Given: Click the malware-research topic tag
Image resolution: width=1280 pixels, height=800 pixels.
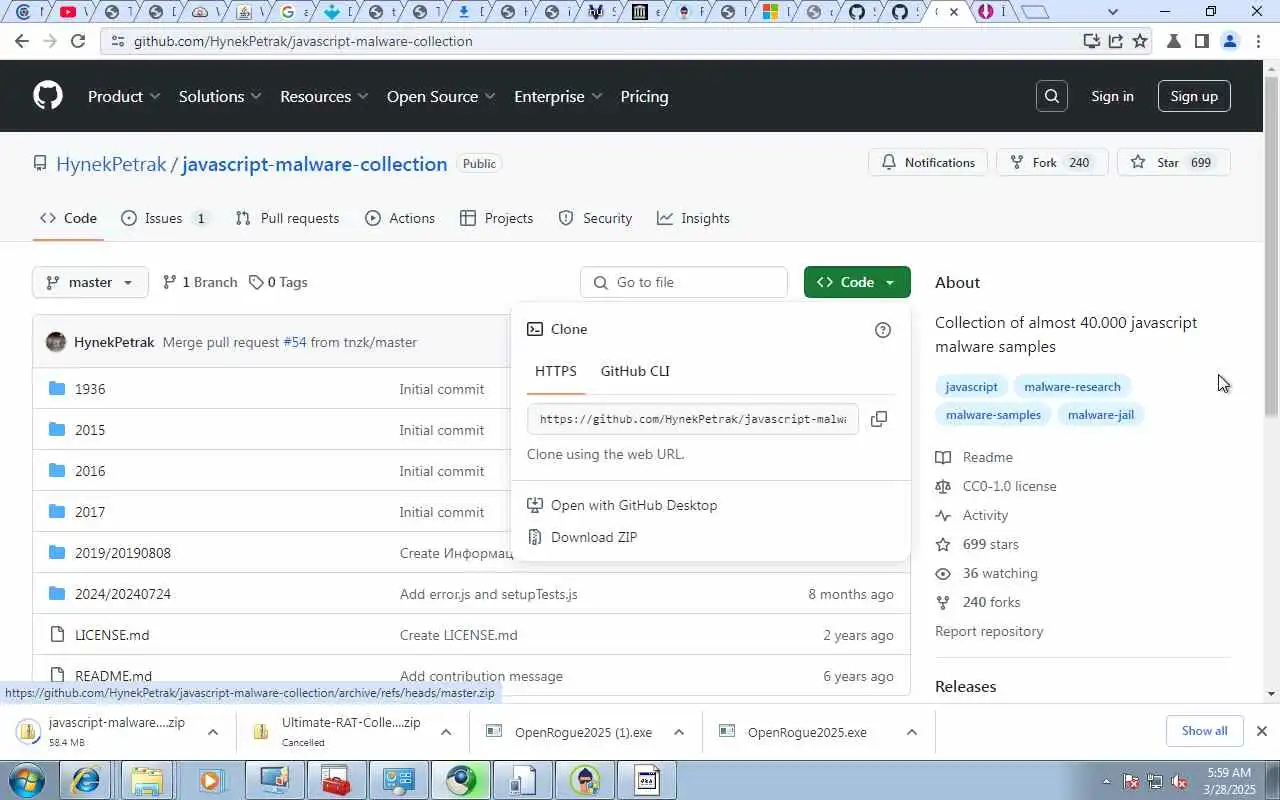Looking at the screenshot, I should (1072, 387).
